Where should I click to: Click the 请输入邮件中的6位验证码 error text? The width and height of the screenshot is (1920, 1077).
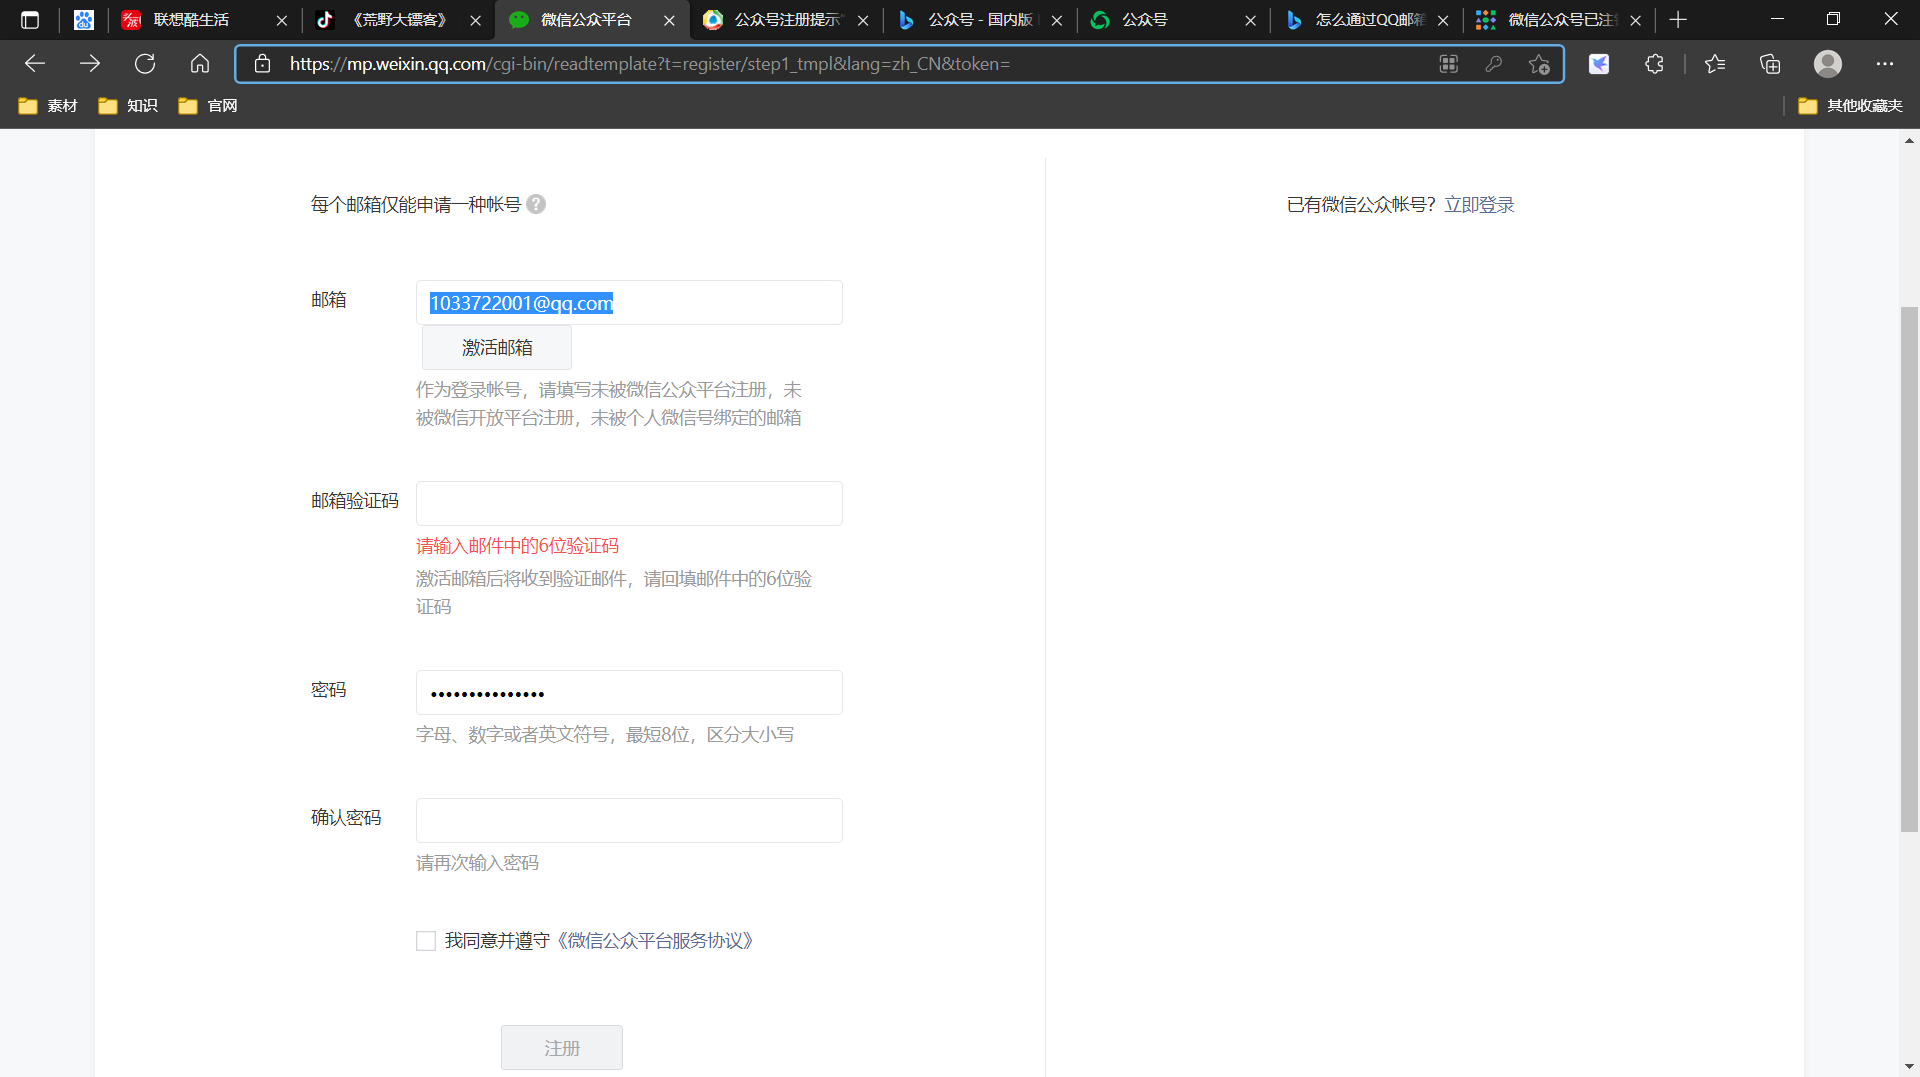coord(517,546)
